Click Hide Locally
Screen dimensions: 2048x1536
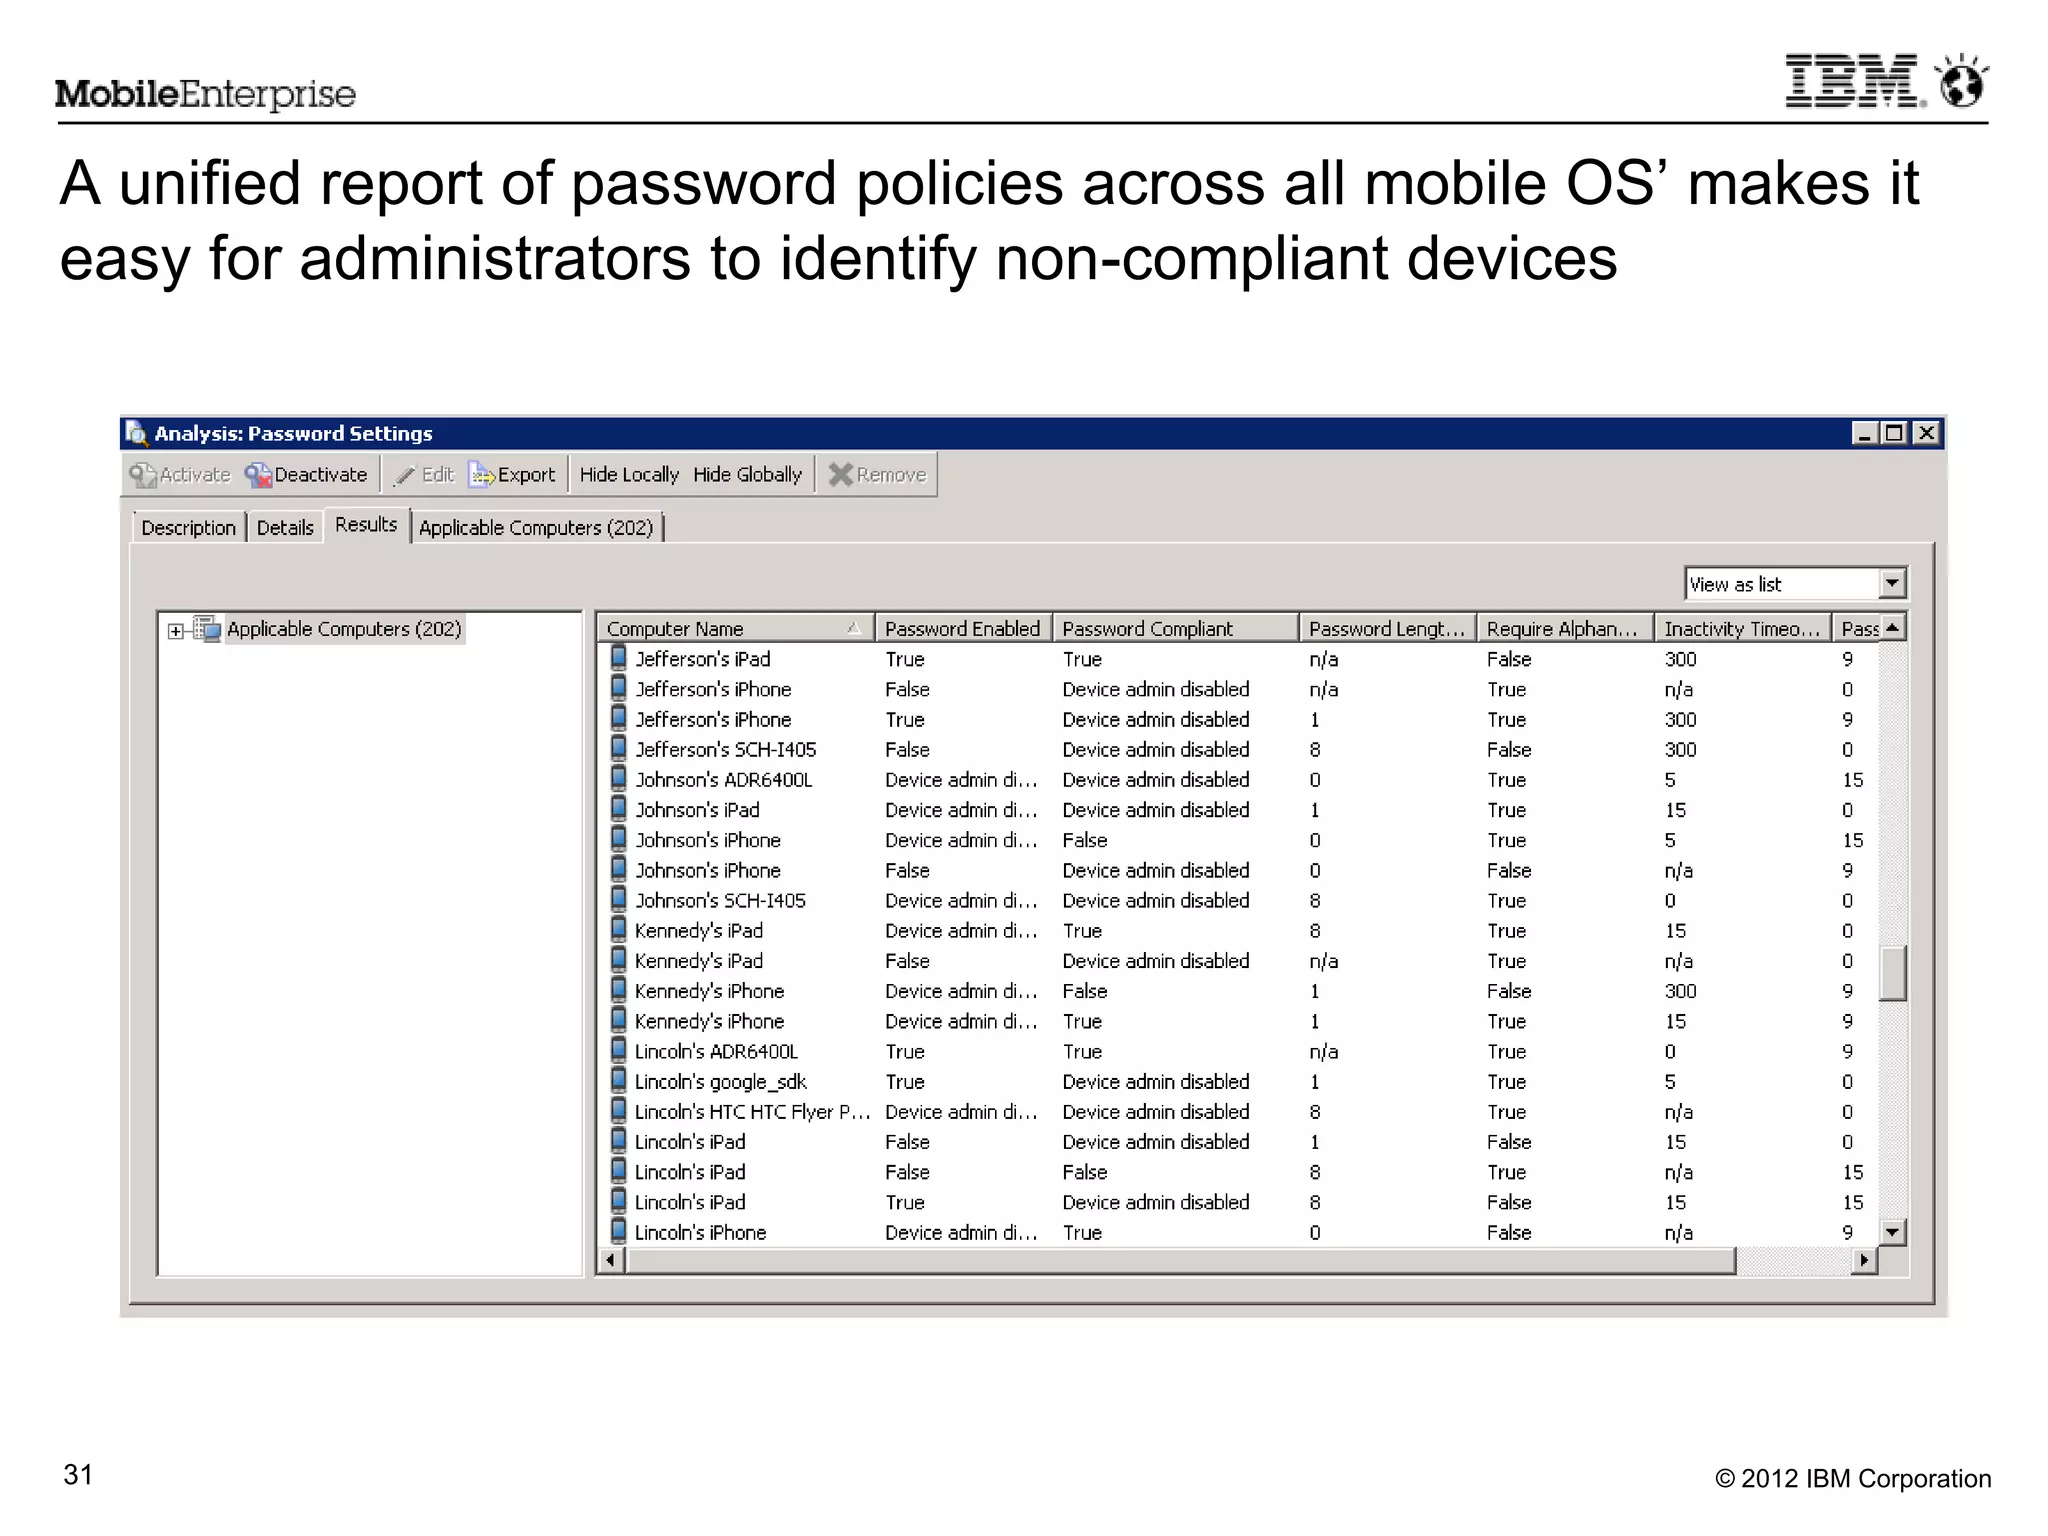pos(629,475)
